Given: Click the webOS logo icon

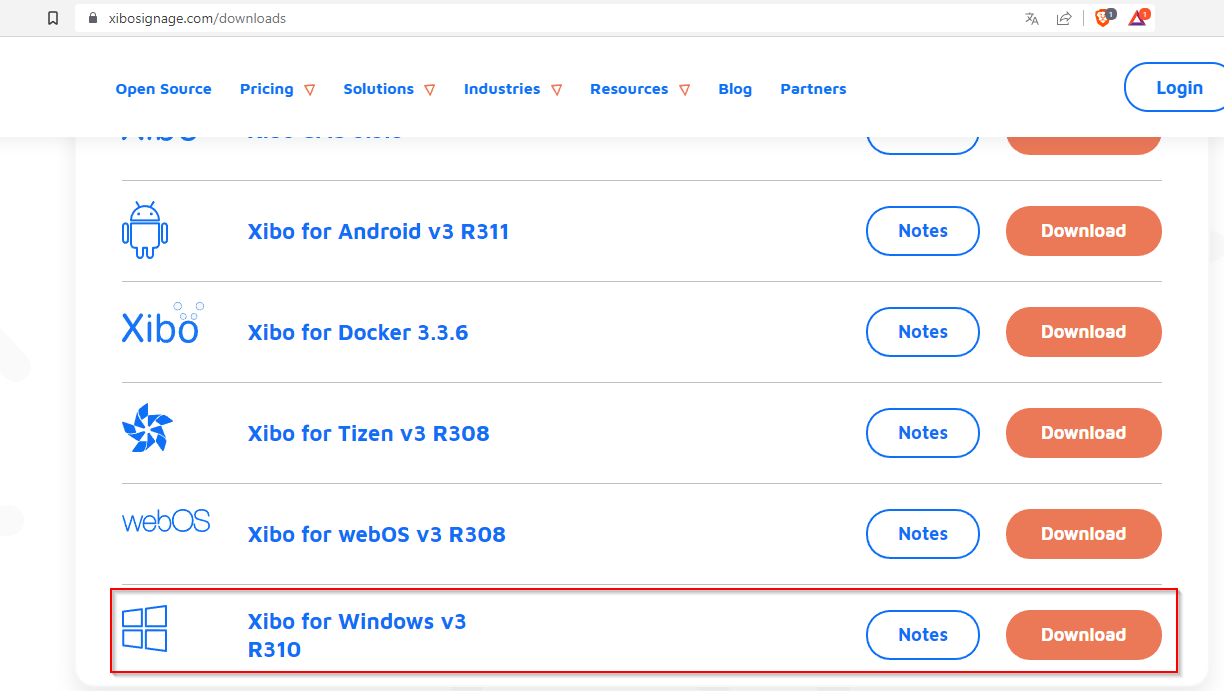Looking at the screenshot, I should (166, 521).
